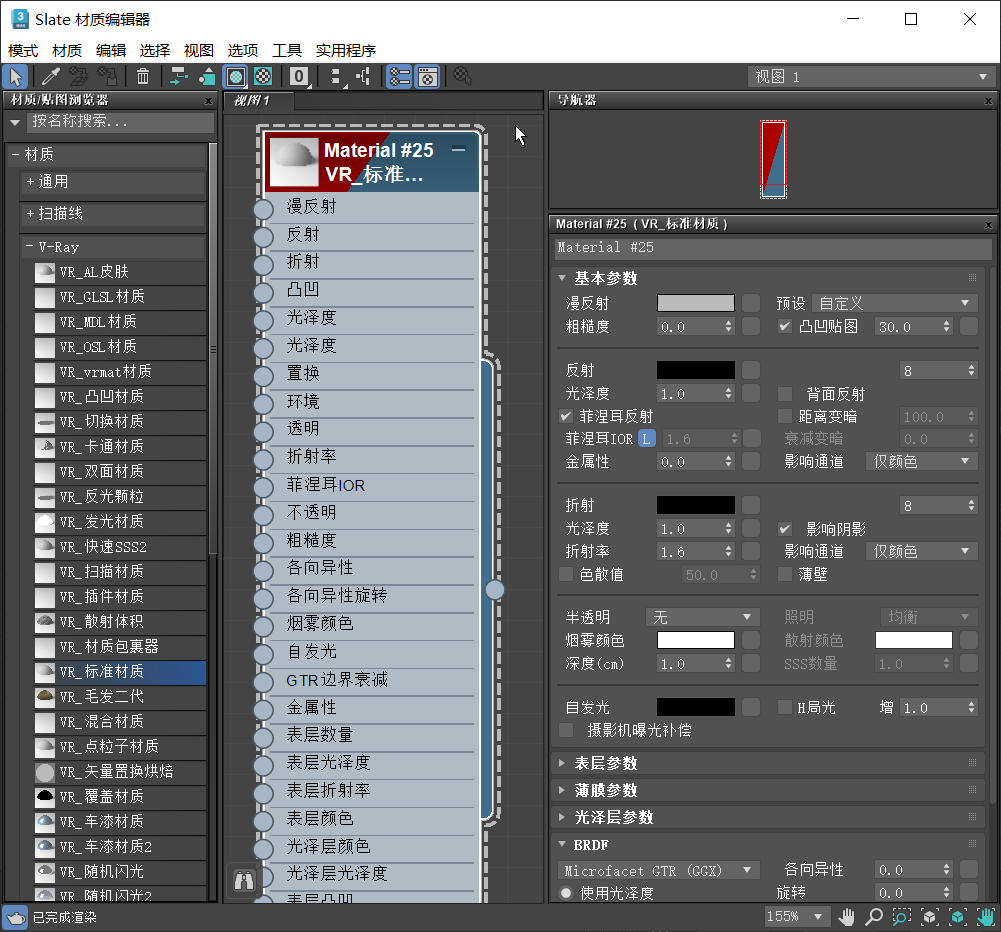Open reflection 影响通道 仅颜色 dropdown
The image size is (1001, 932).
[921, 462]
